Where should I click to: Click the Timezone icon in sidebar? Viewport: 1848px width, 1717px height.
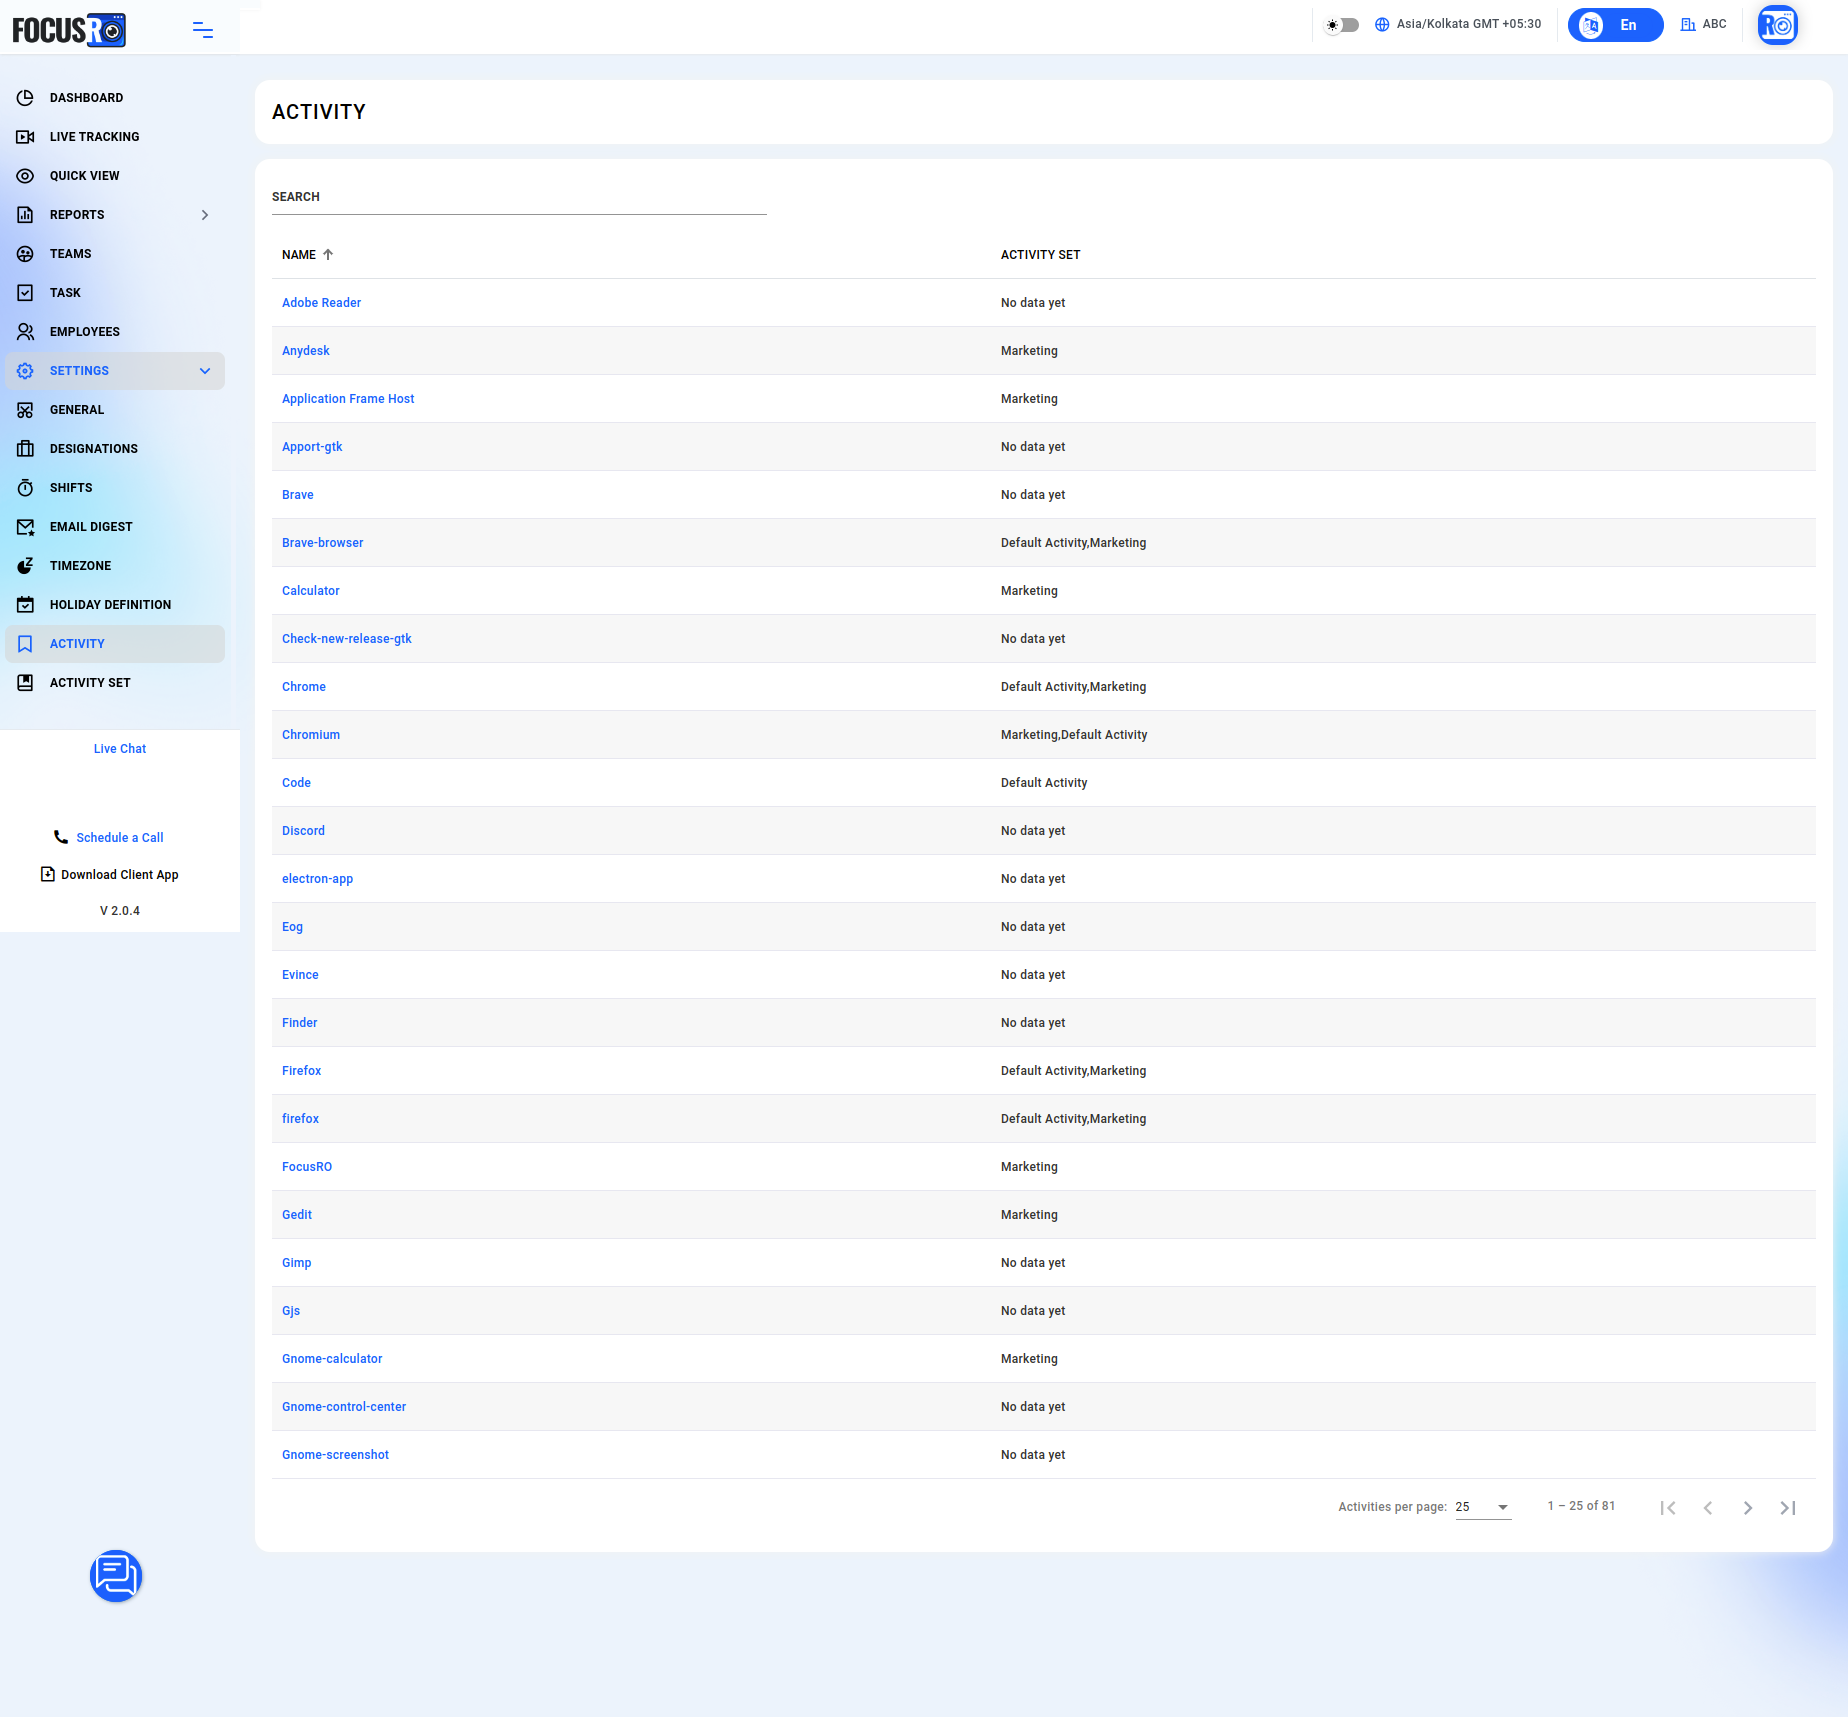[26, 566]
